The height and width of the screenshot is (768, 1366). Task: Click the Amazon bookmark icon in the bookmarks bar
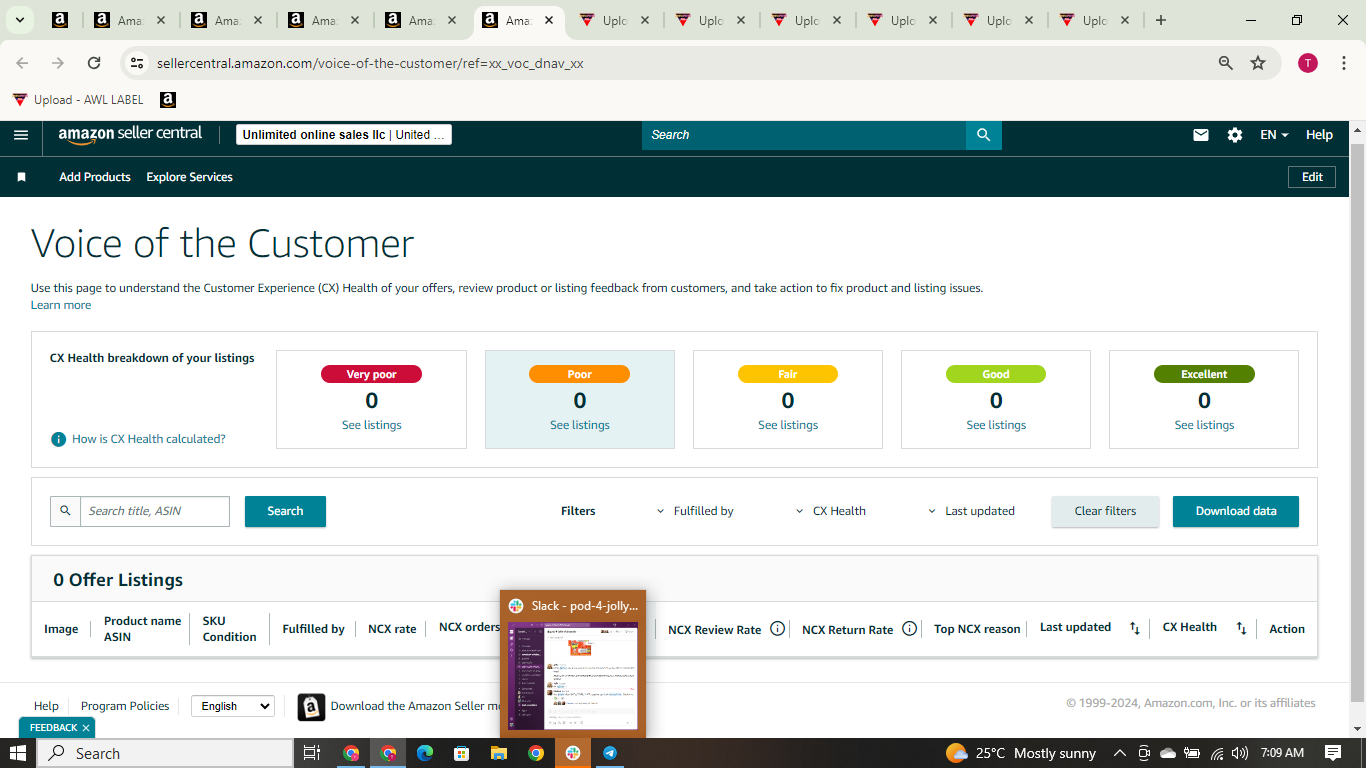tap(168, 100)
